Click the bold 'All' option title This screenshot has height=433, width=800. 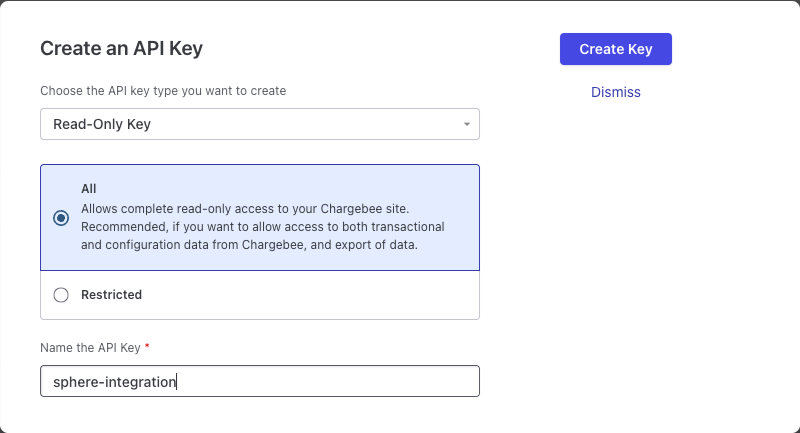(x=88, y=188)
